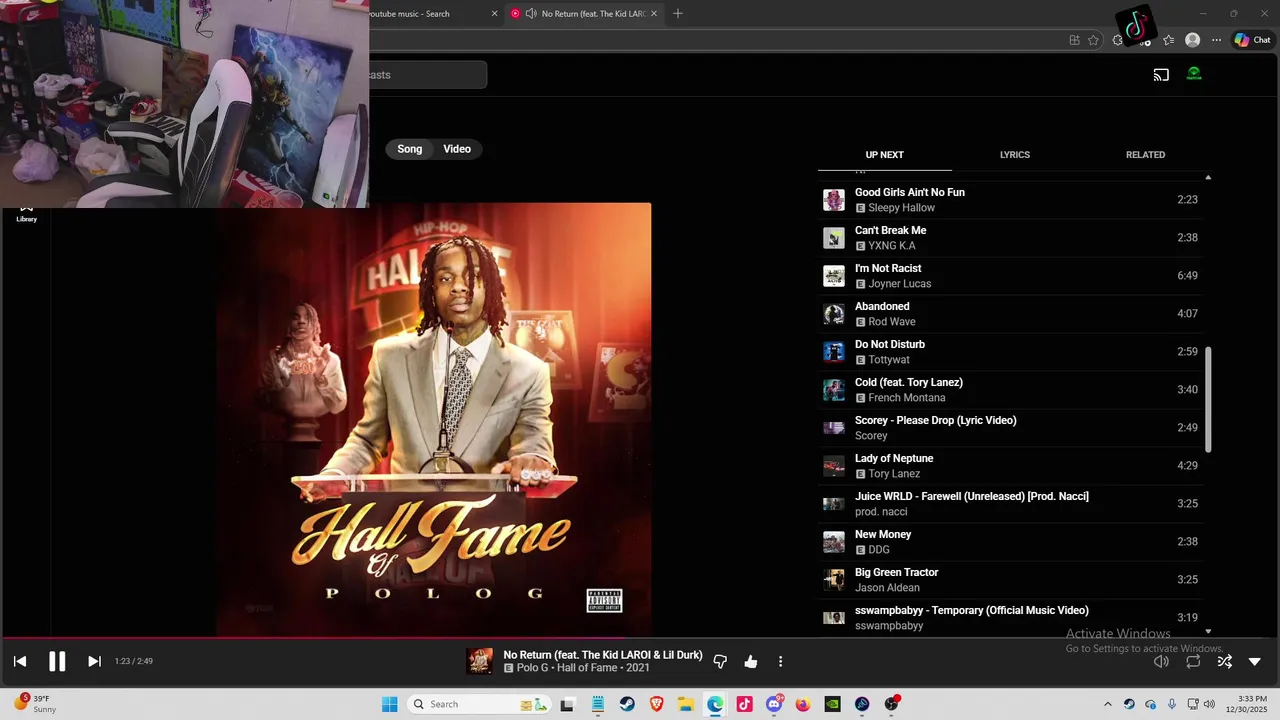
Task: Show hidden system tray icons
Action: click(x=1107, y=704)
